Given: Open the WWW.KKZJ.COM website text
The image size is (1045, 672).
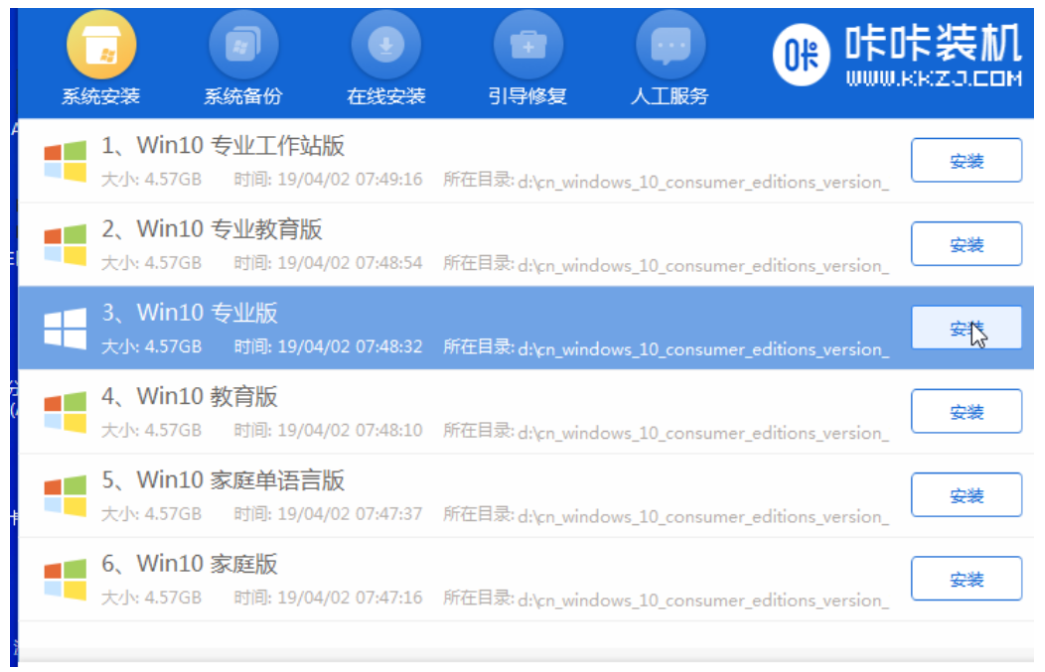Looking at the screenshot, I should coord(933,78).
